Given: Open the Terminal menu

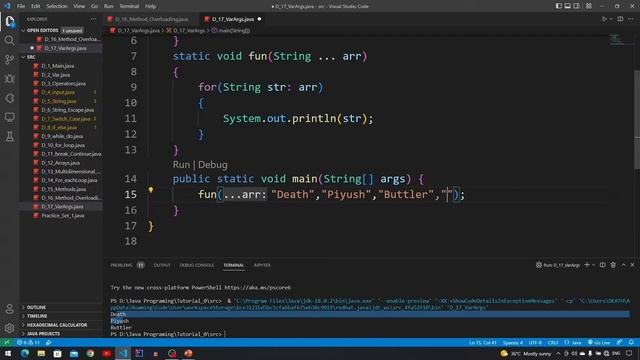Looking at the screenshot, I should 129,6.
